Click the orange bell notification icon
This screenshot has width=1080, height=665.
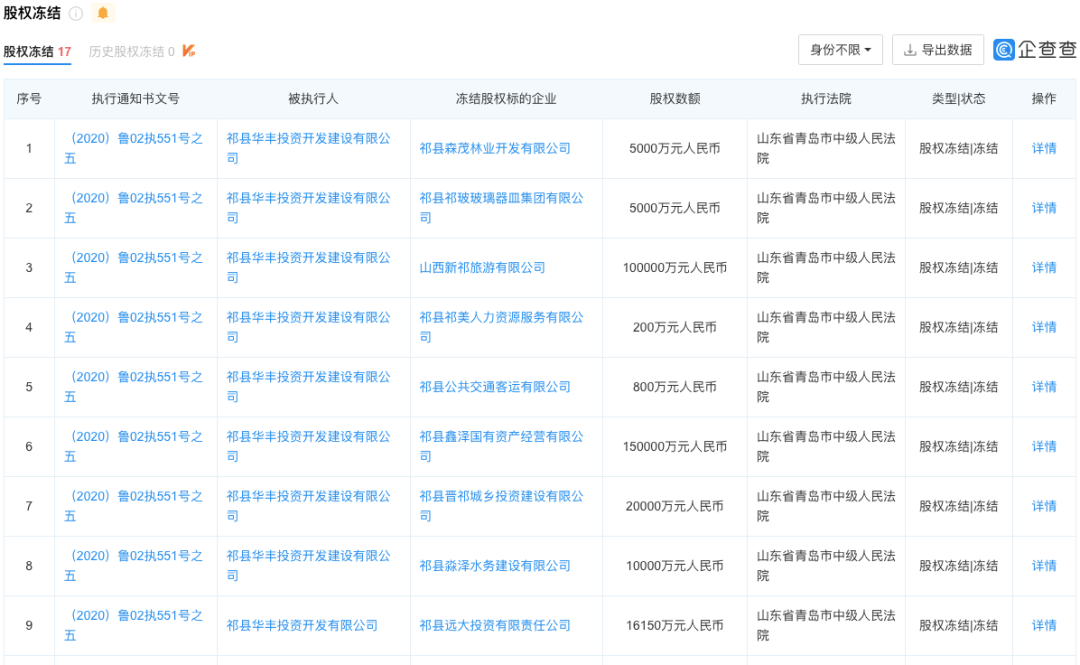click(102, 13)
